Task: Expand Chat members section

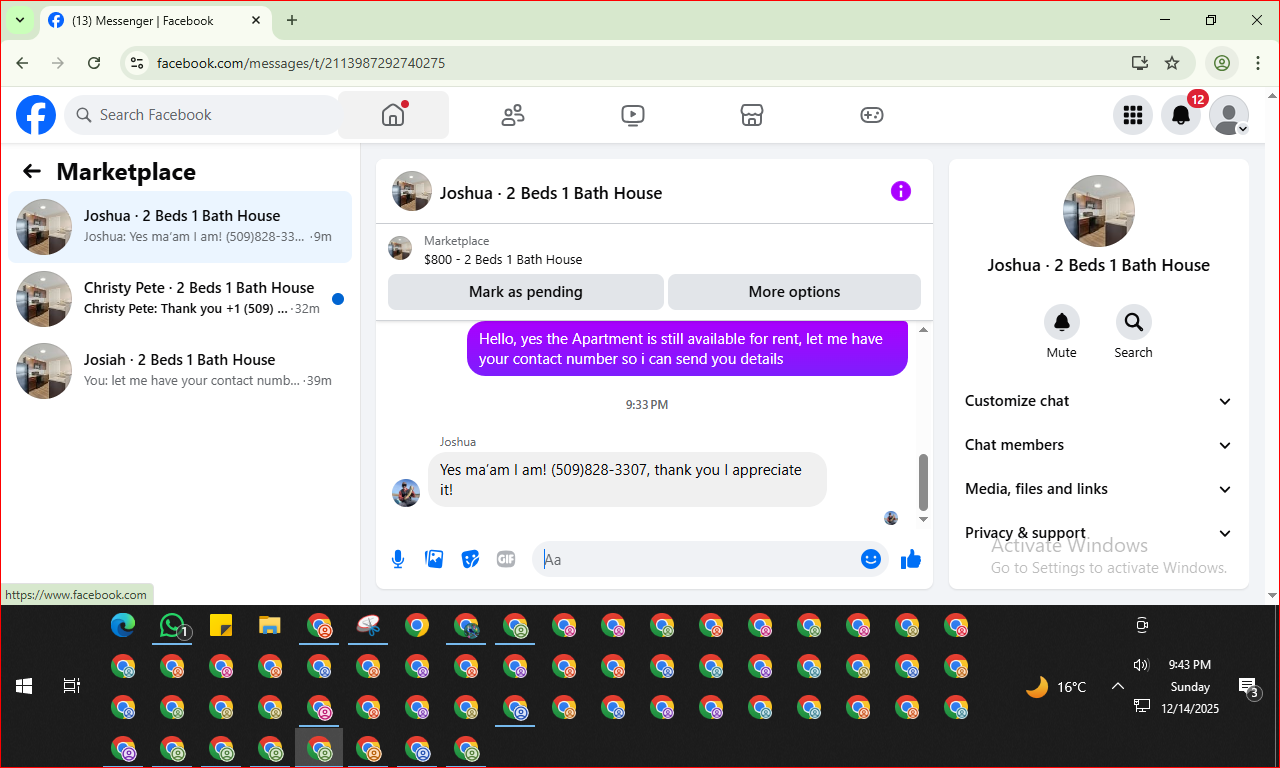Action: [x=1098, y=445]
